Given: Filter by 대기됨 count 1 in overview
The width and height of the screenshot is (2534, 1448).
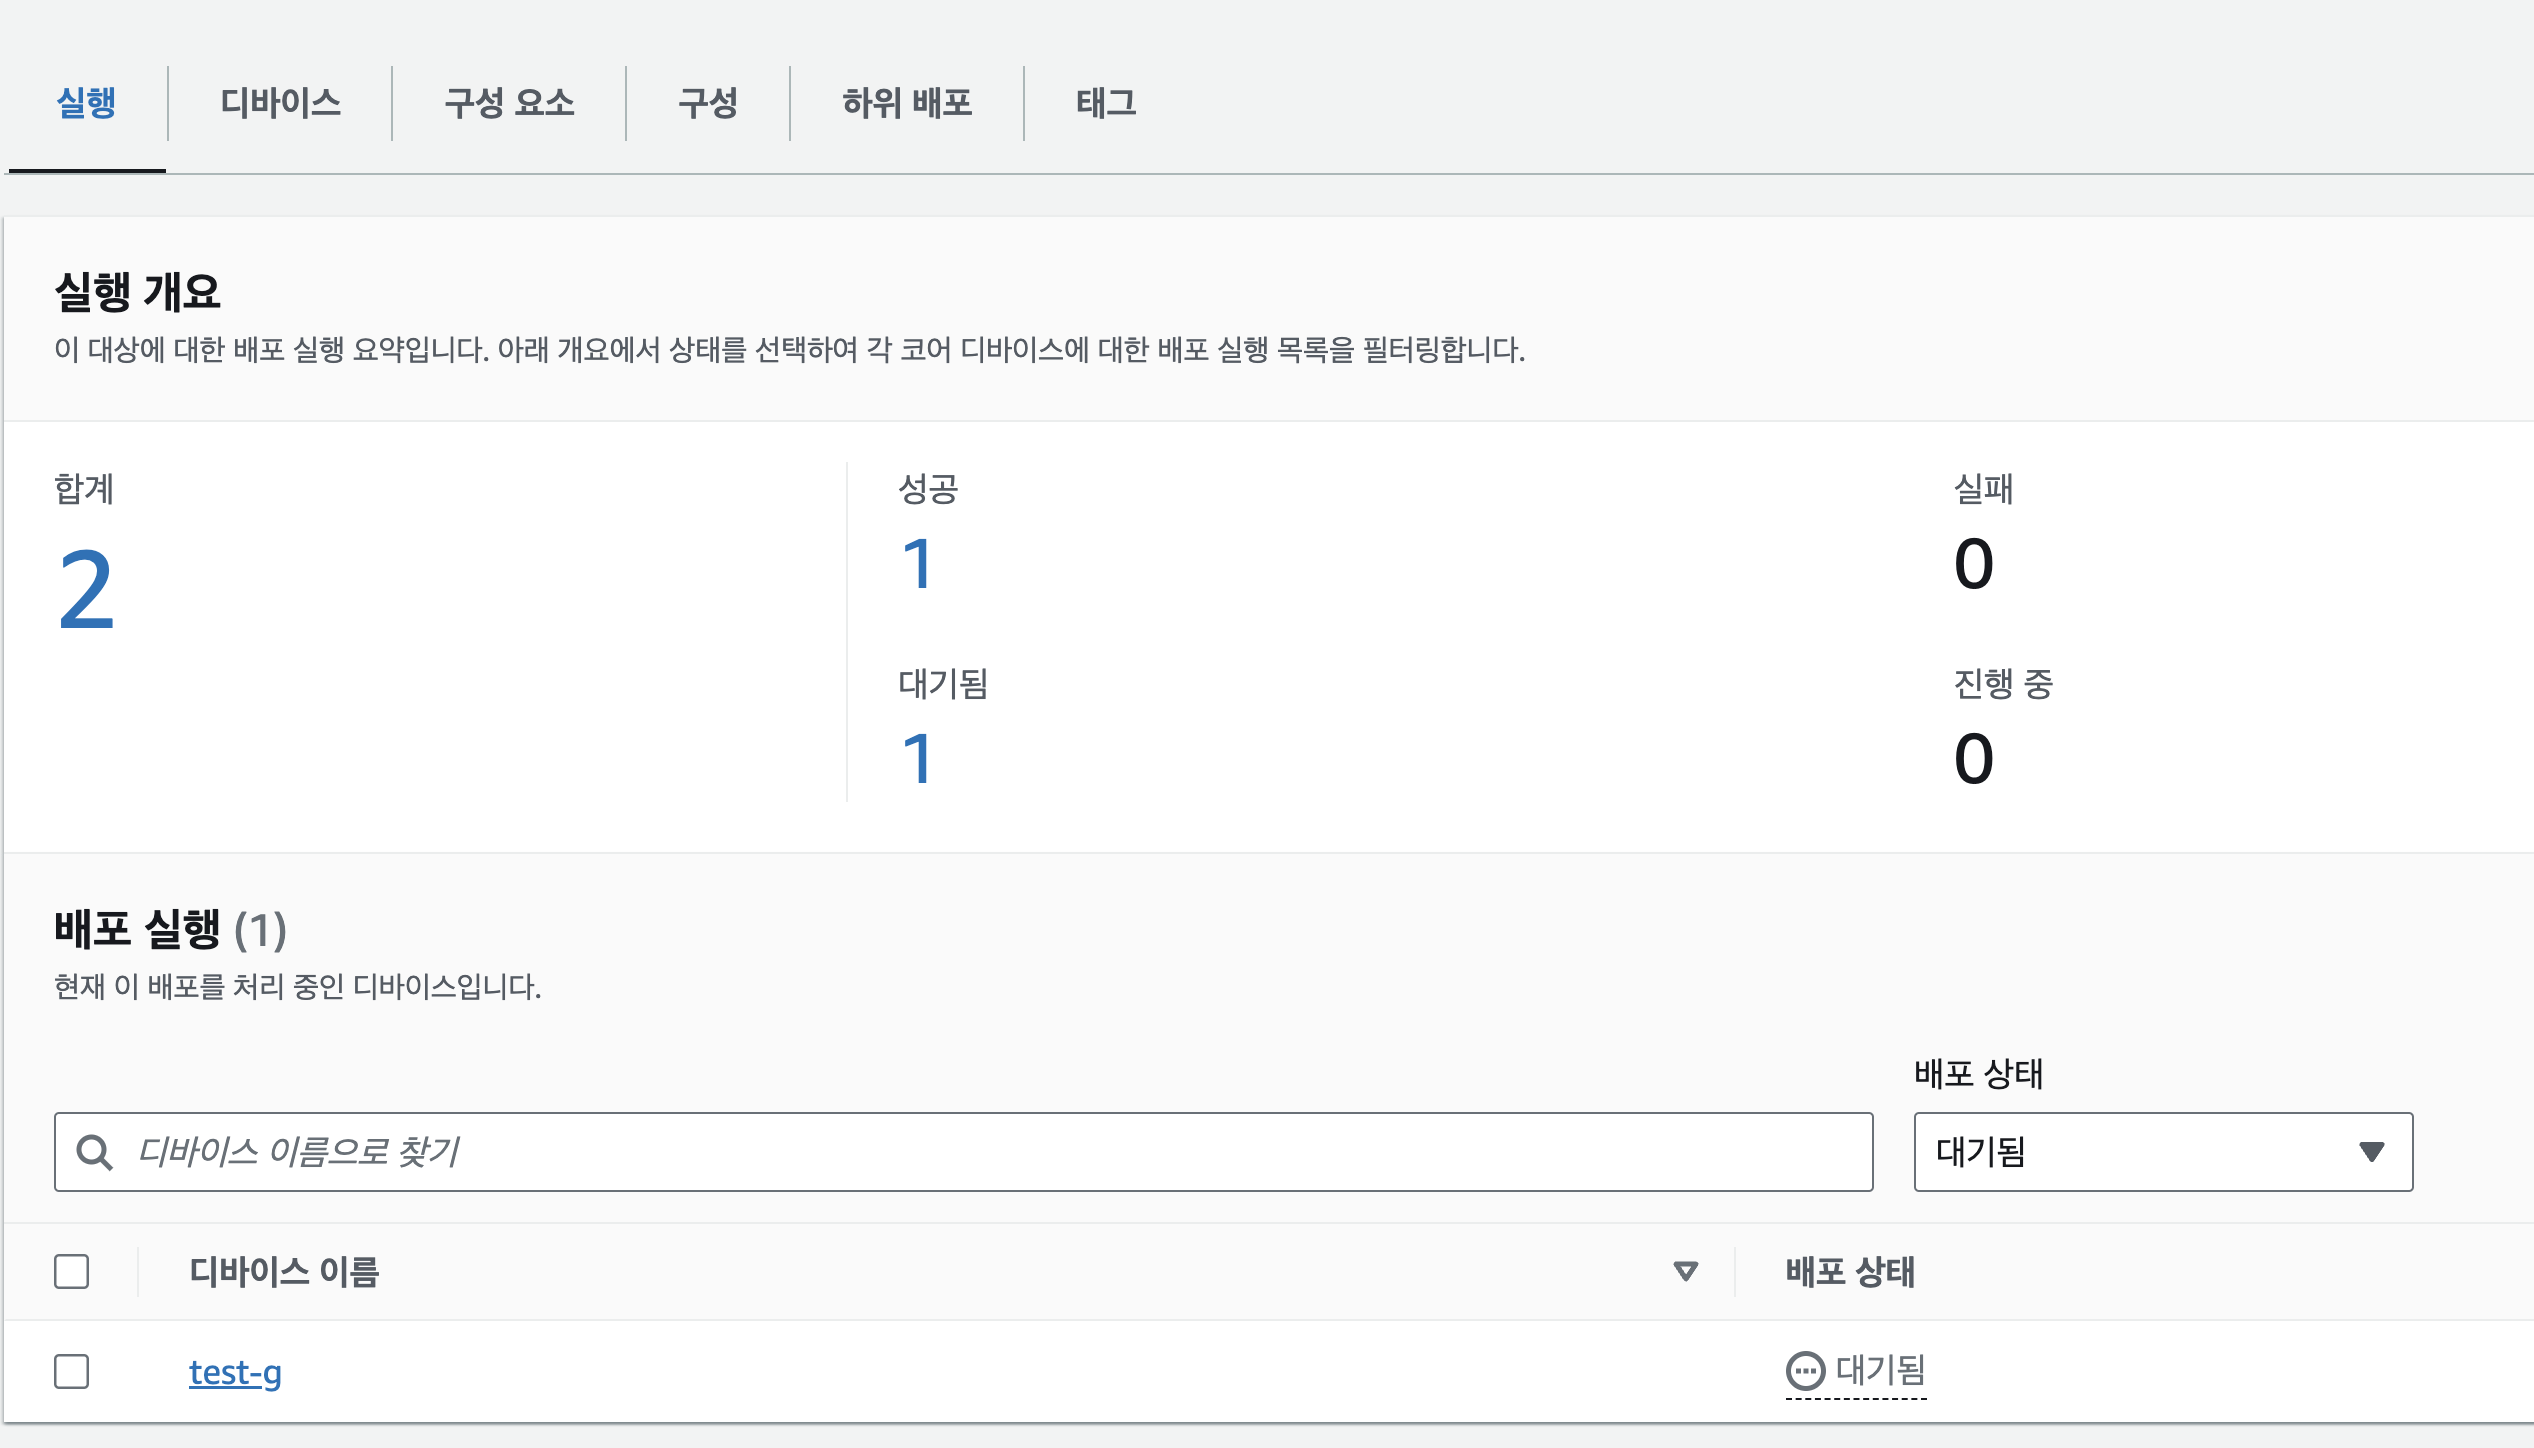Looking at the screenshot, I should (x=917, y=759).
